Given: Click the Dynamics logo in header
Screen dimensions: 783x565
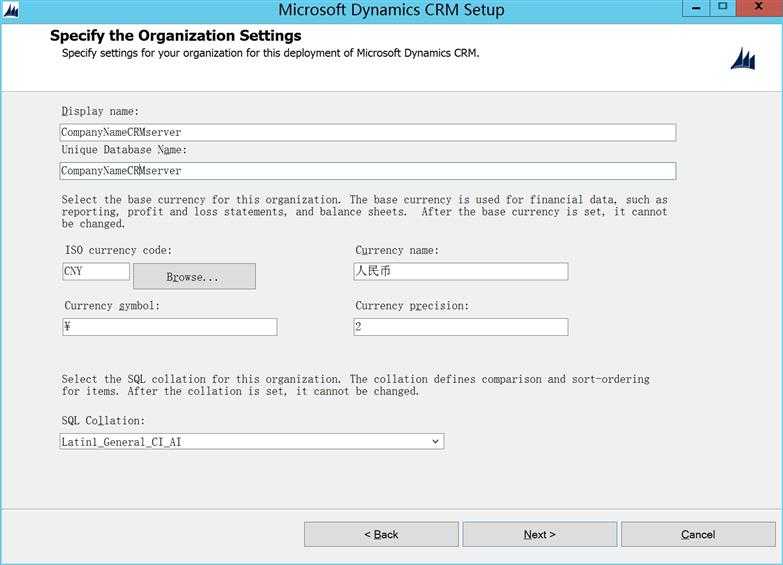Looking at the screenshot, I should pyautogui.click(x=743, y=59).
